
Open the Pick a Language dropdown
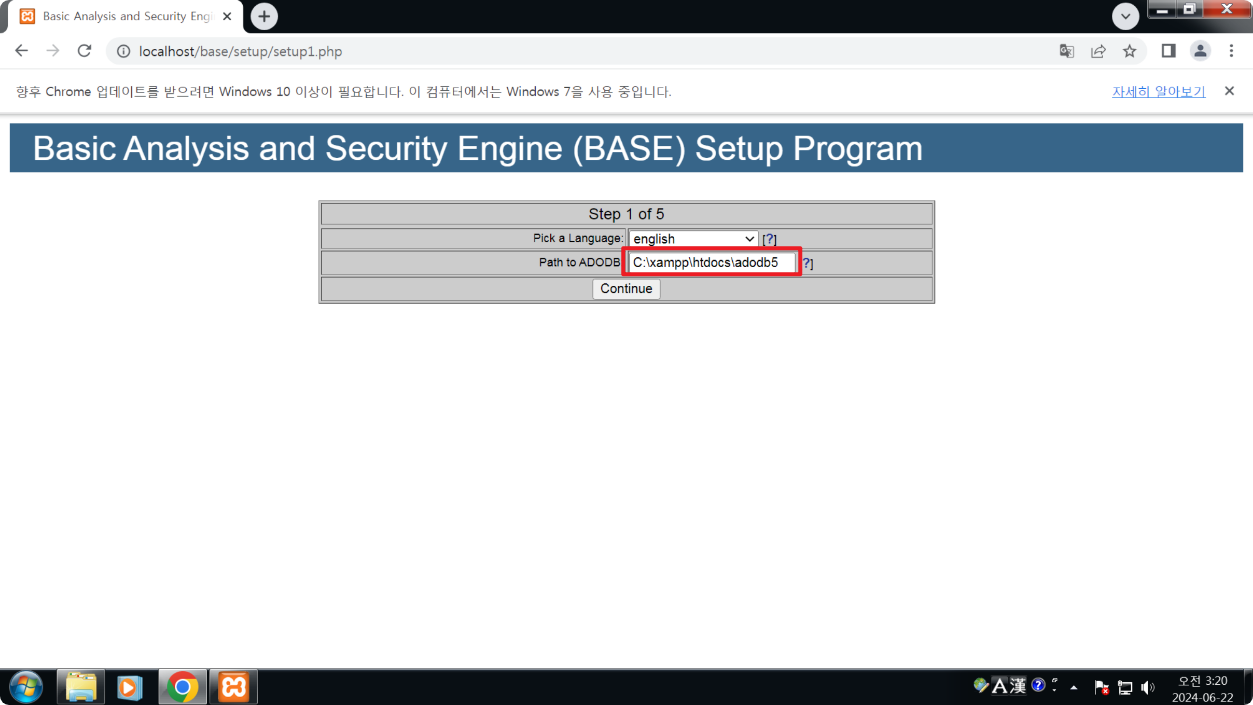[693, 239]
